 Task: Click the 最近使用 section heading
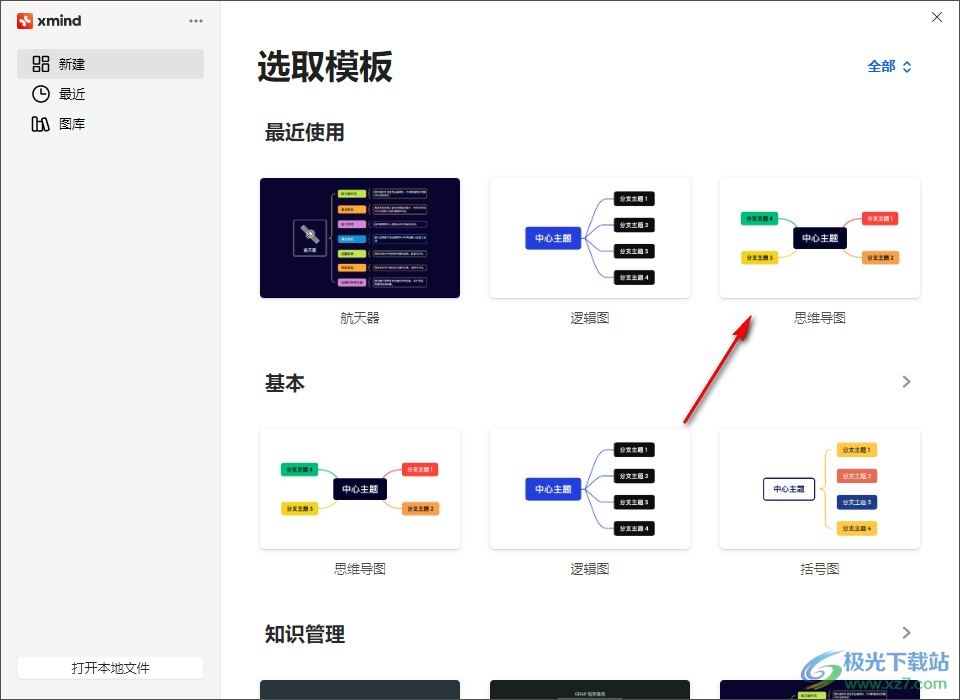click(304, 132)
